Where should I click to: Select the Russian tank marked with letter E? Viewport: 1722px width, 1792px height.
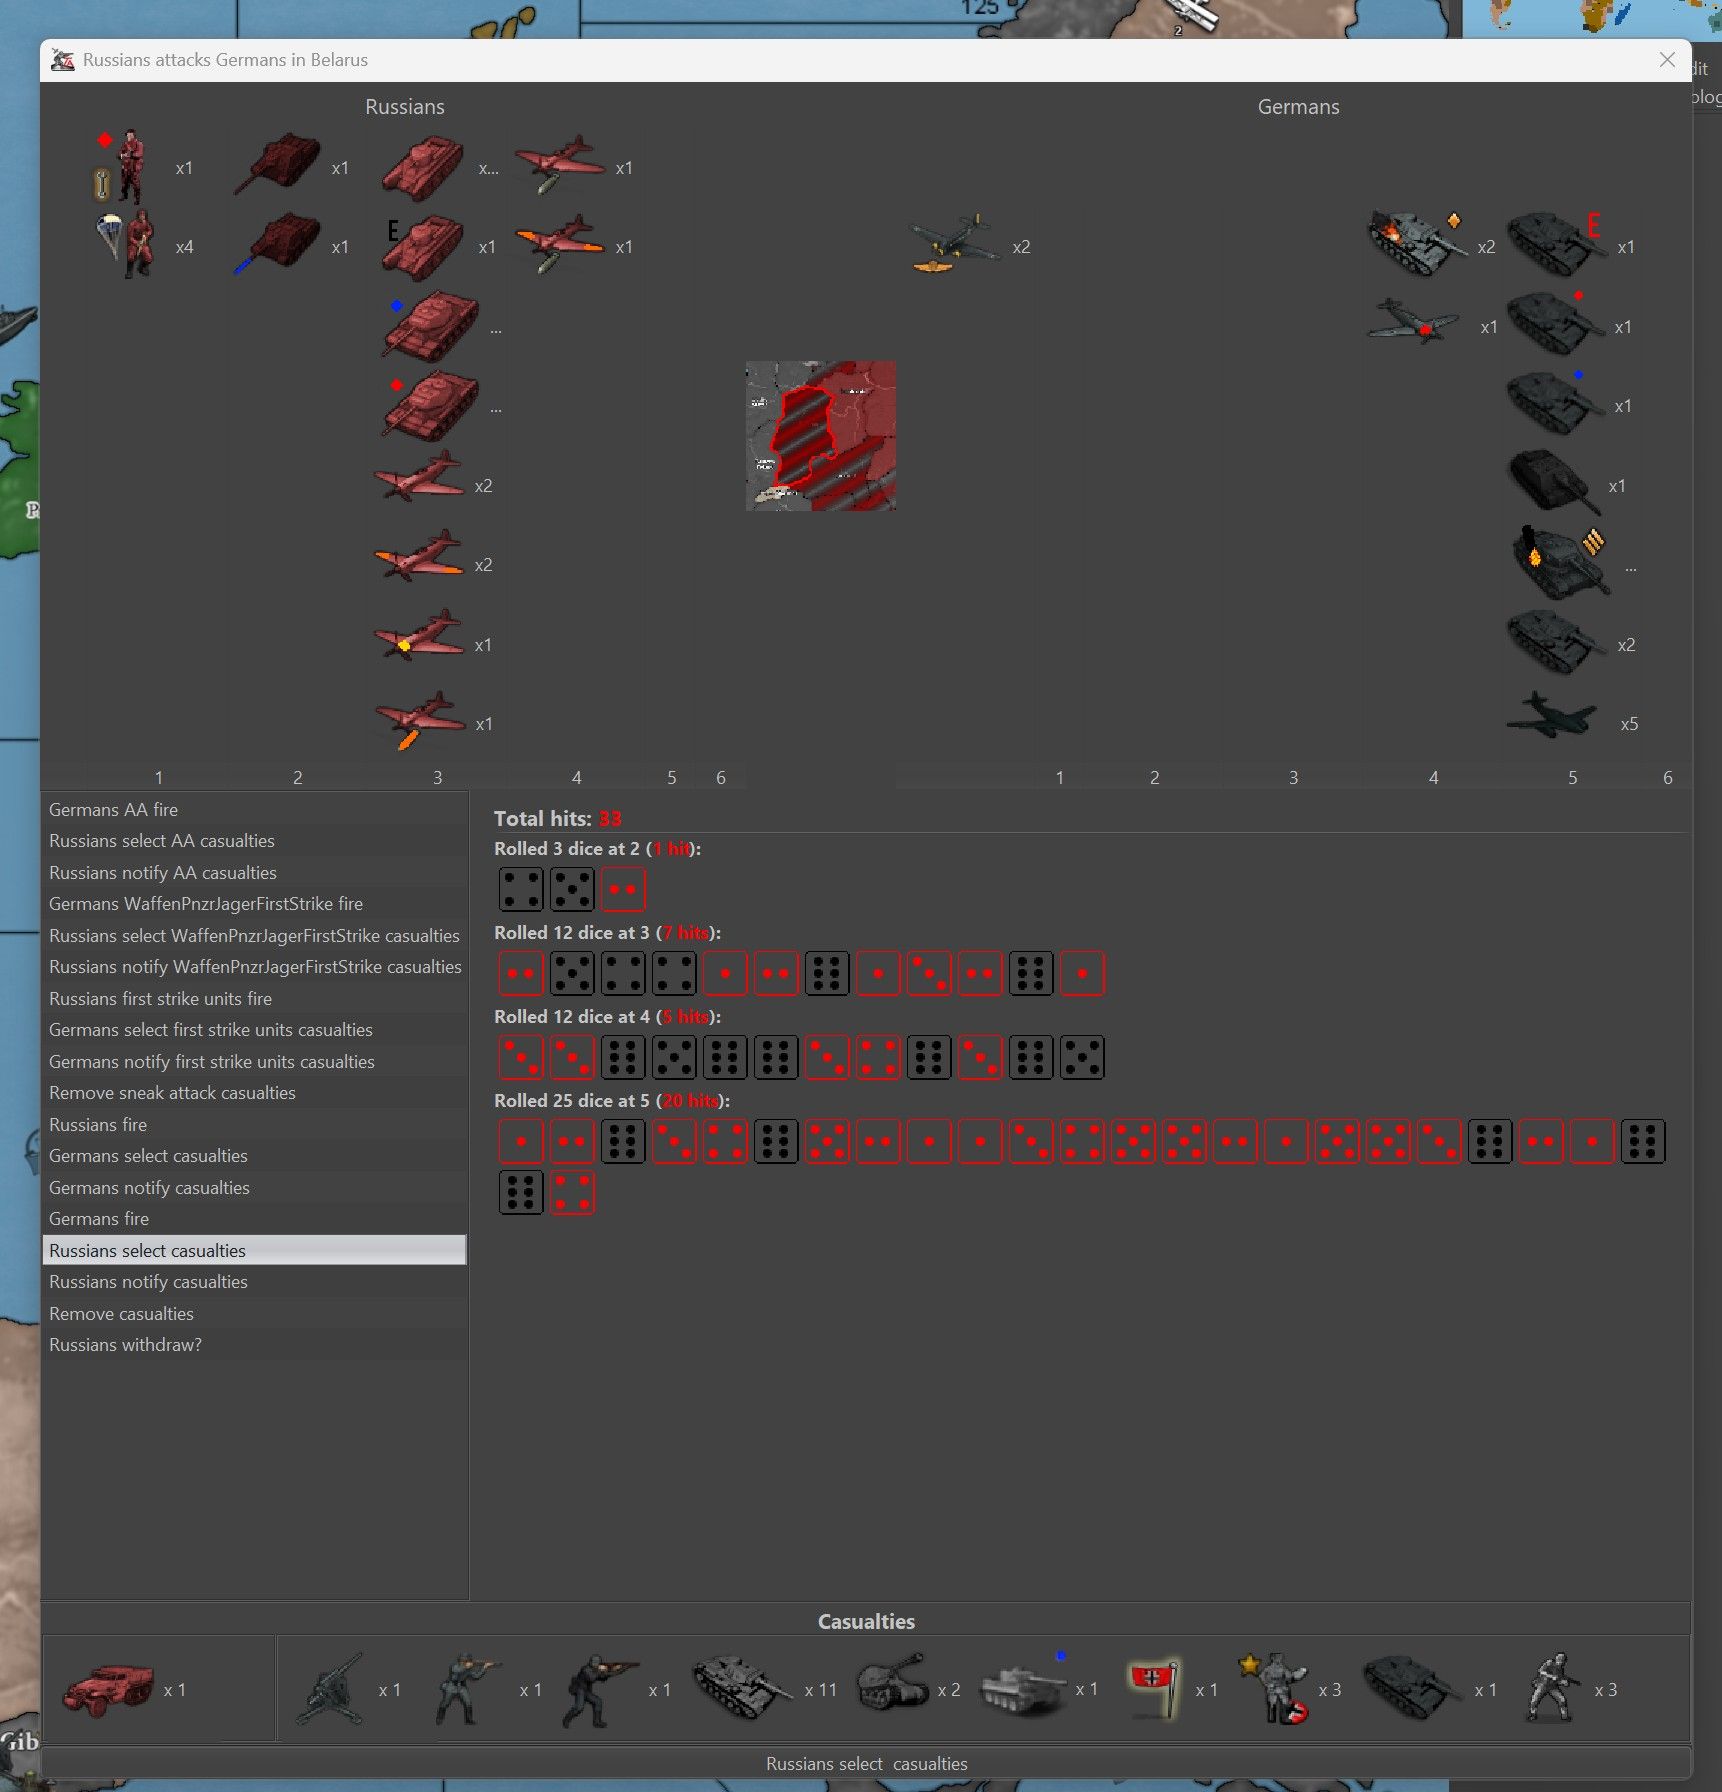point(424,247)
